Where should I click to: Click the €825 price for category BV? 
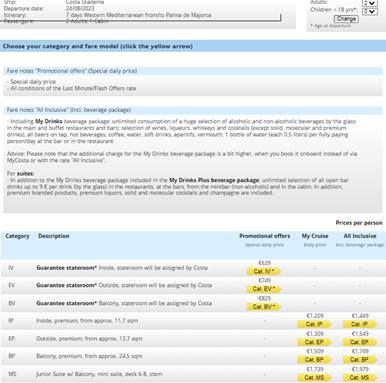[x=265, y=298]
